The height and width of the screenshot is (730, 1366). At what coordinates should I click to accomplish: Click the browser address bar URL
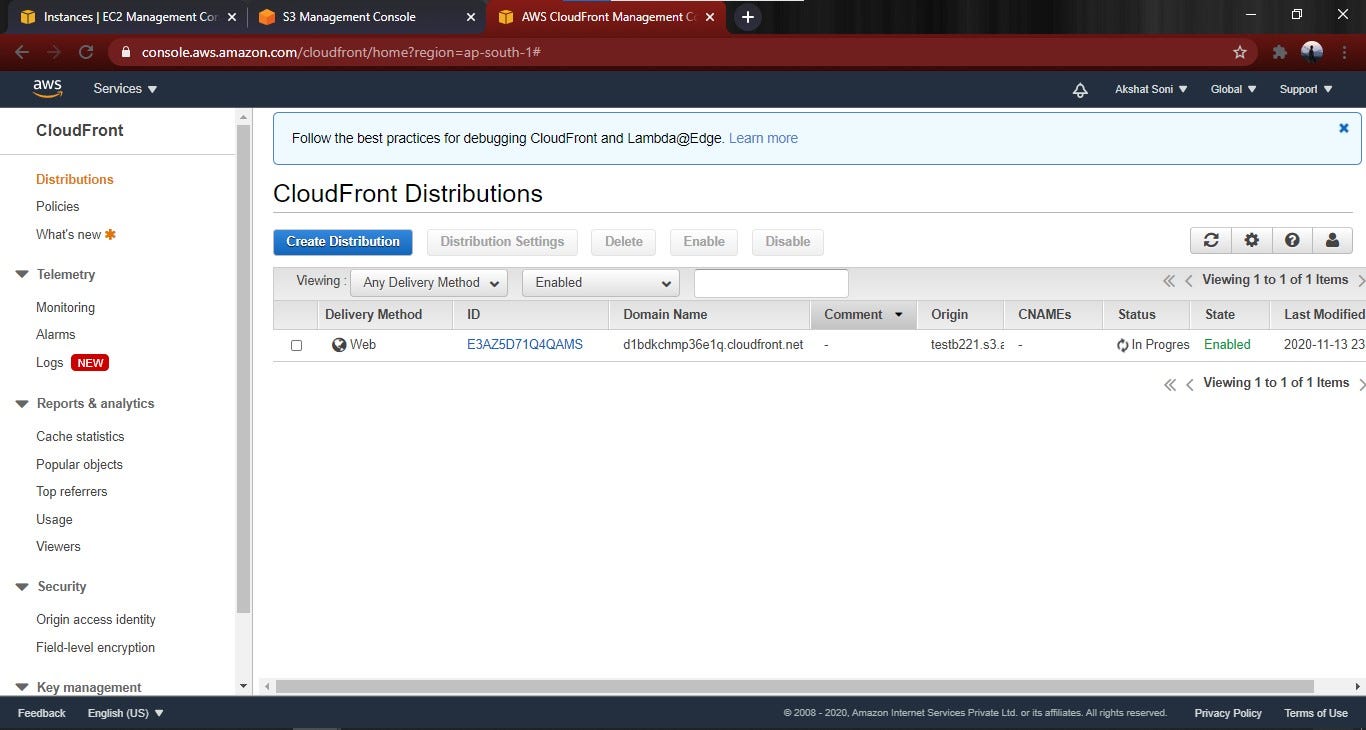tap(341, 52)
